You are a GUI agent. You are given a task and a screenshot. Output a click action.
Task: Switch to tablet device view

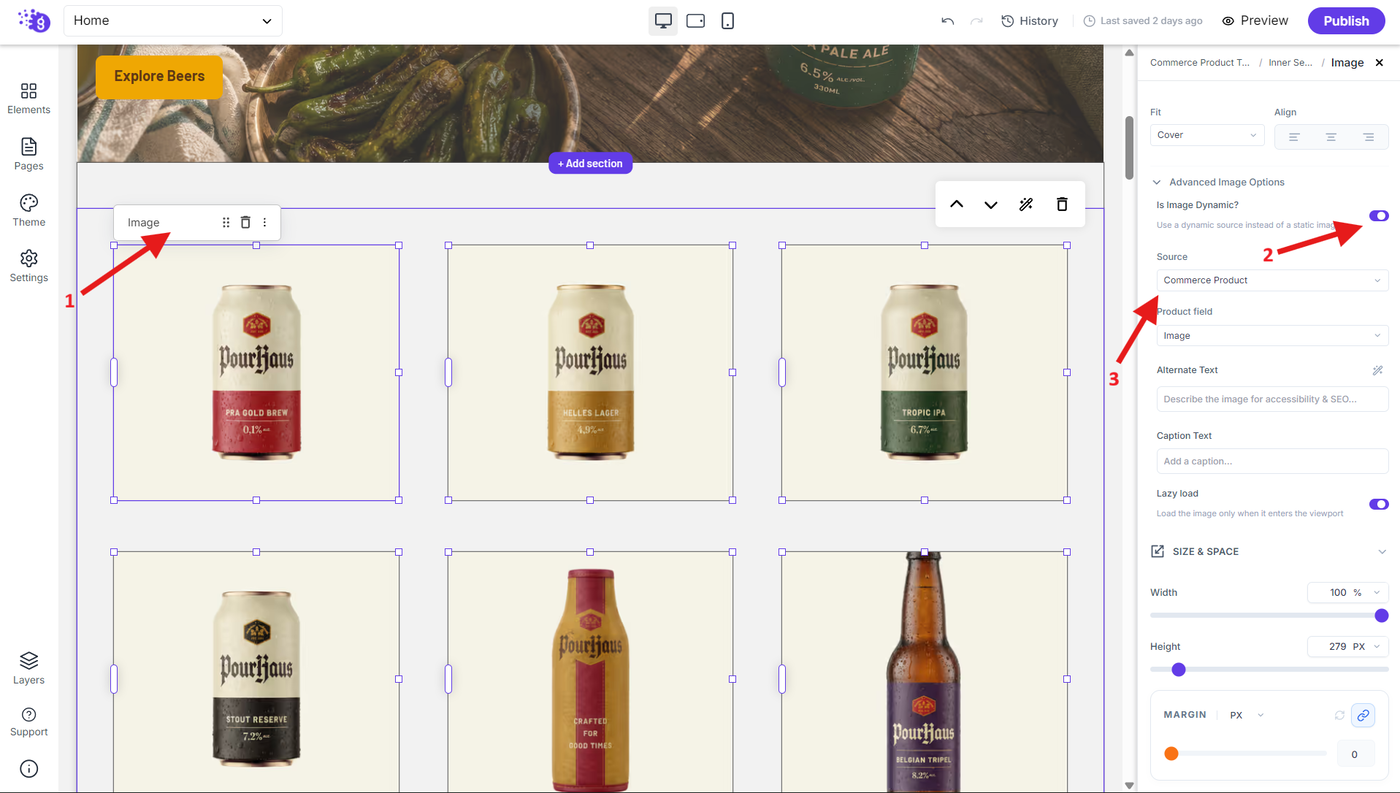[696, 21]
